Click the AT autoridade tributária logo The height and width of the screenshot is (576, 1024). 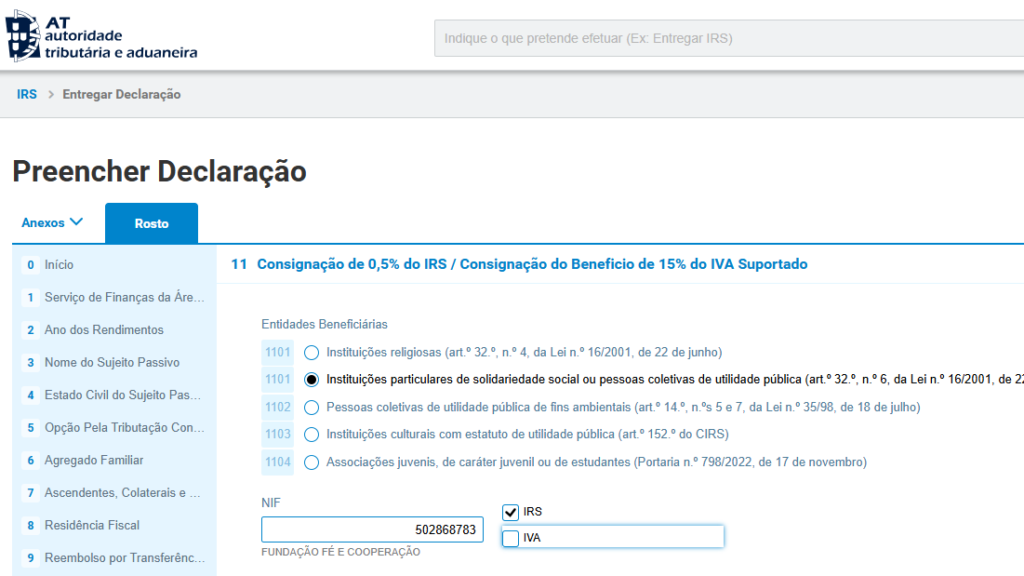point(102,38)
